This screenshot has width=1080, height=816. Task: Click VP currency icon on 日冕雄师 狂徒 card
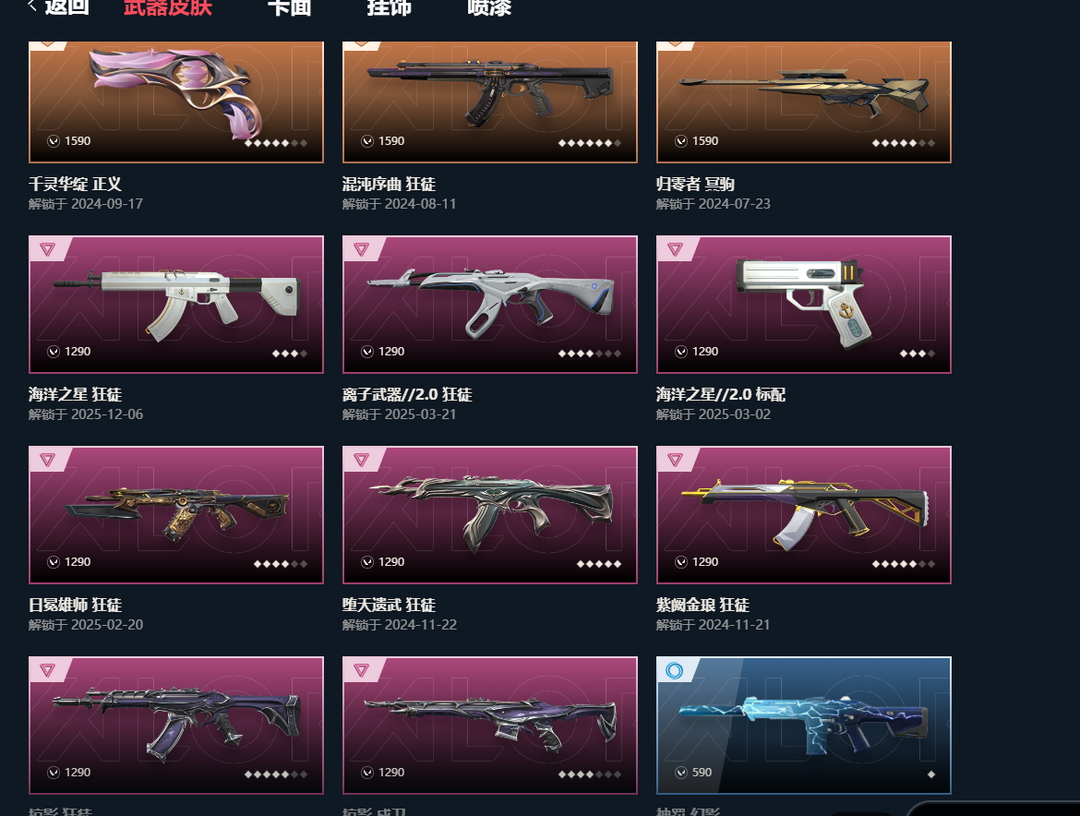53,562
